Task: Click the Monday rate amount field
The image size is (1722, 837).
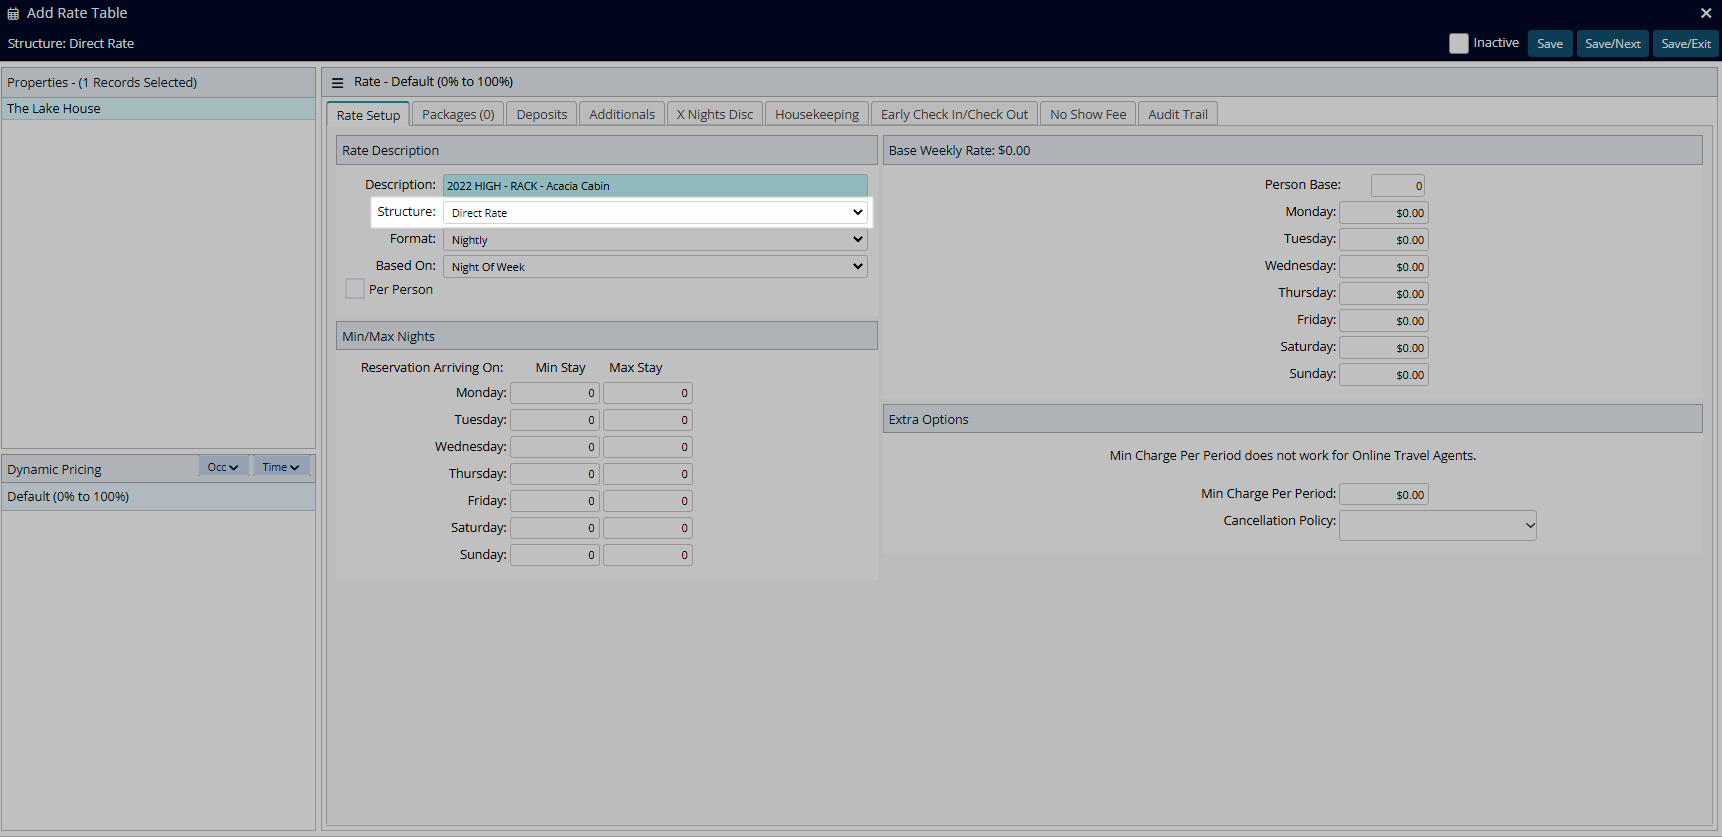Action: (1384, 212)
